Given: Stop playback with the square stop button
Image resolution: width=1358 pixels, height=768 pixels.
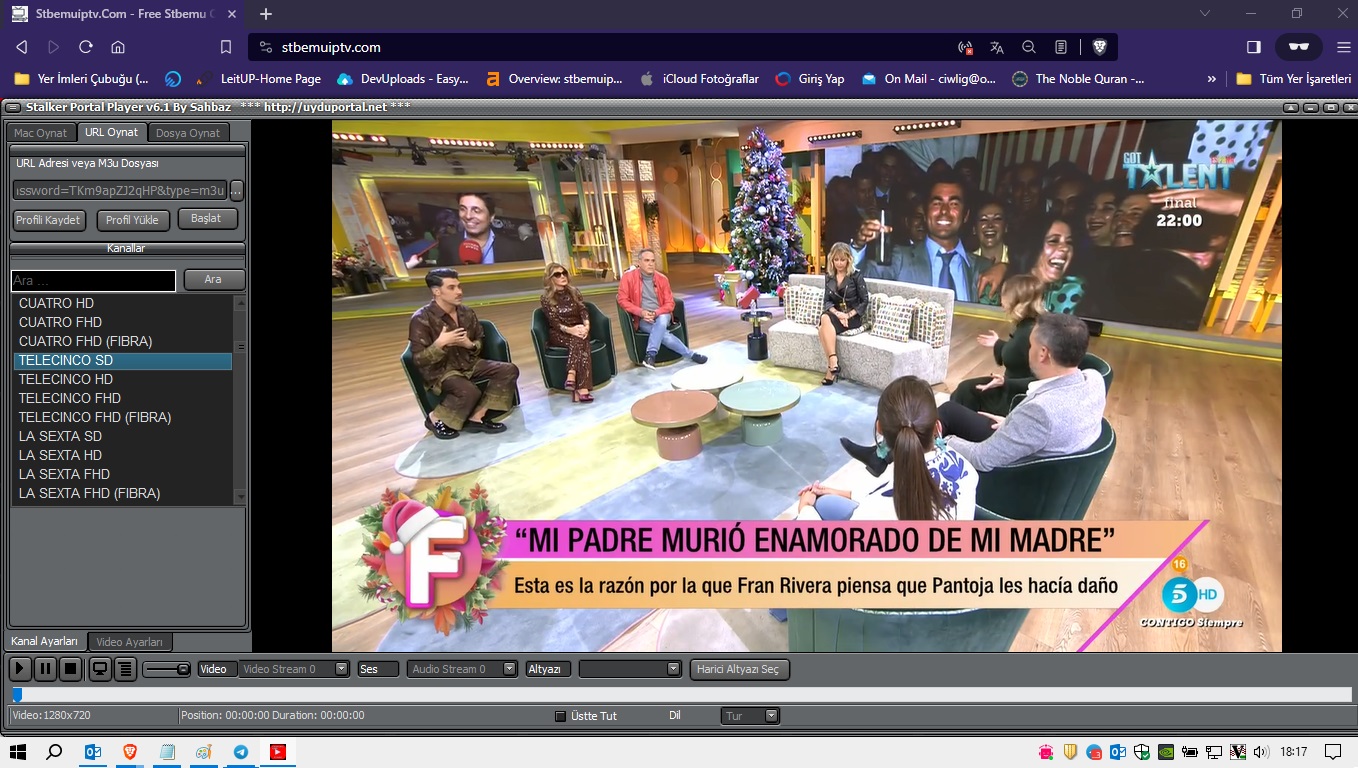Looking at the screenshot, I should (70, 669).
